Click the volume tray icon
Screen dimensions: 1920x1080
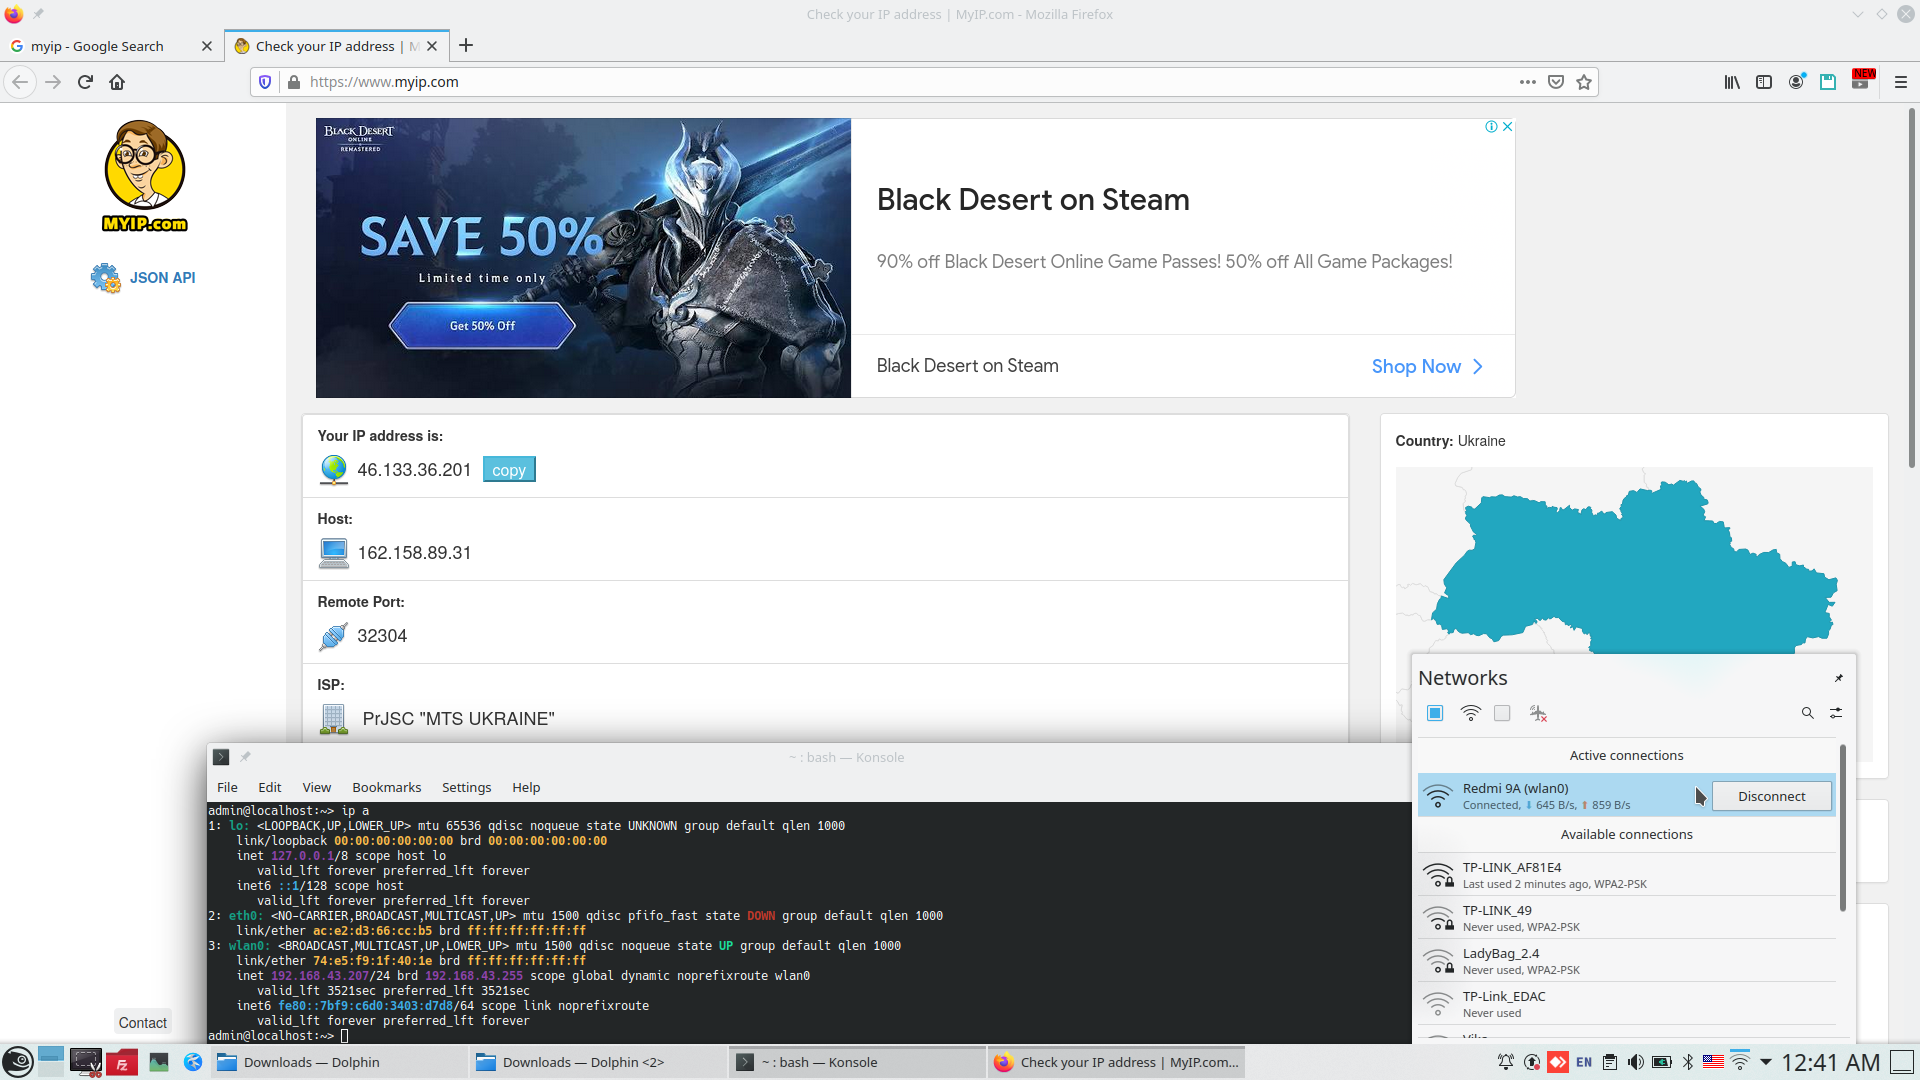coord(1635,1062)
